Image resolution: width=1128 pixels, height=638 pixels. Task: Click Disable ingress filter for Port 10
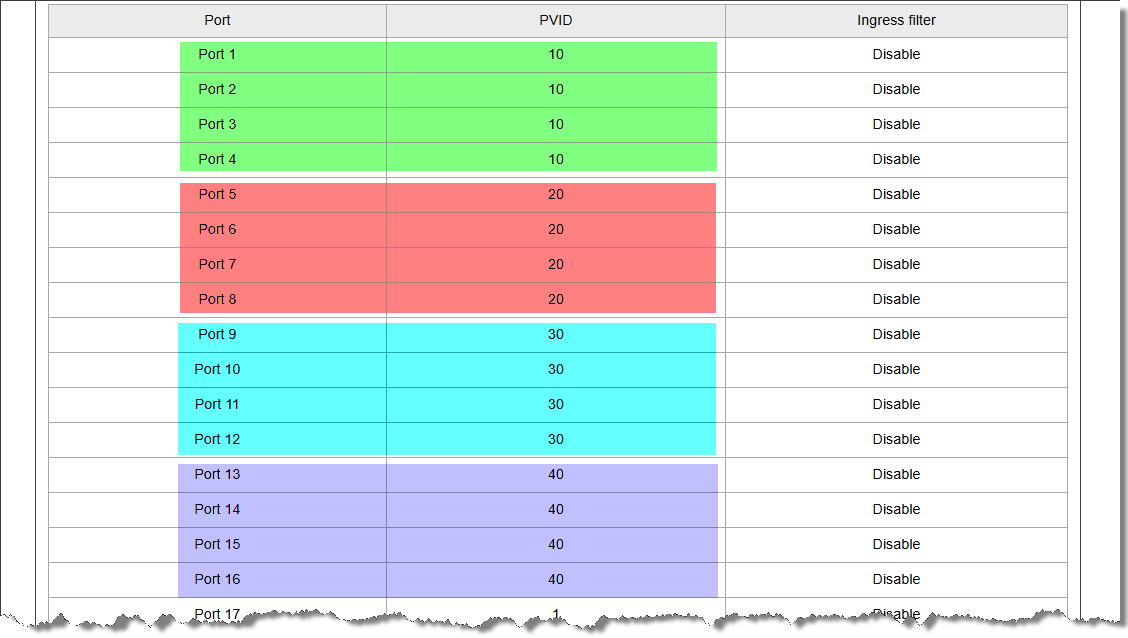[896, 370]
